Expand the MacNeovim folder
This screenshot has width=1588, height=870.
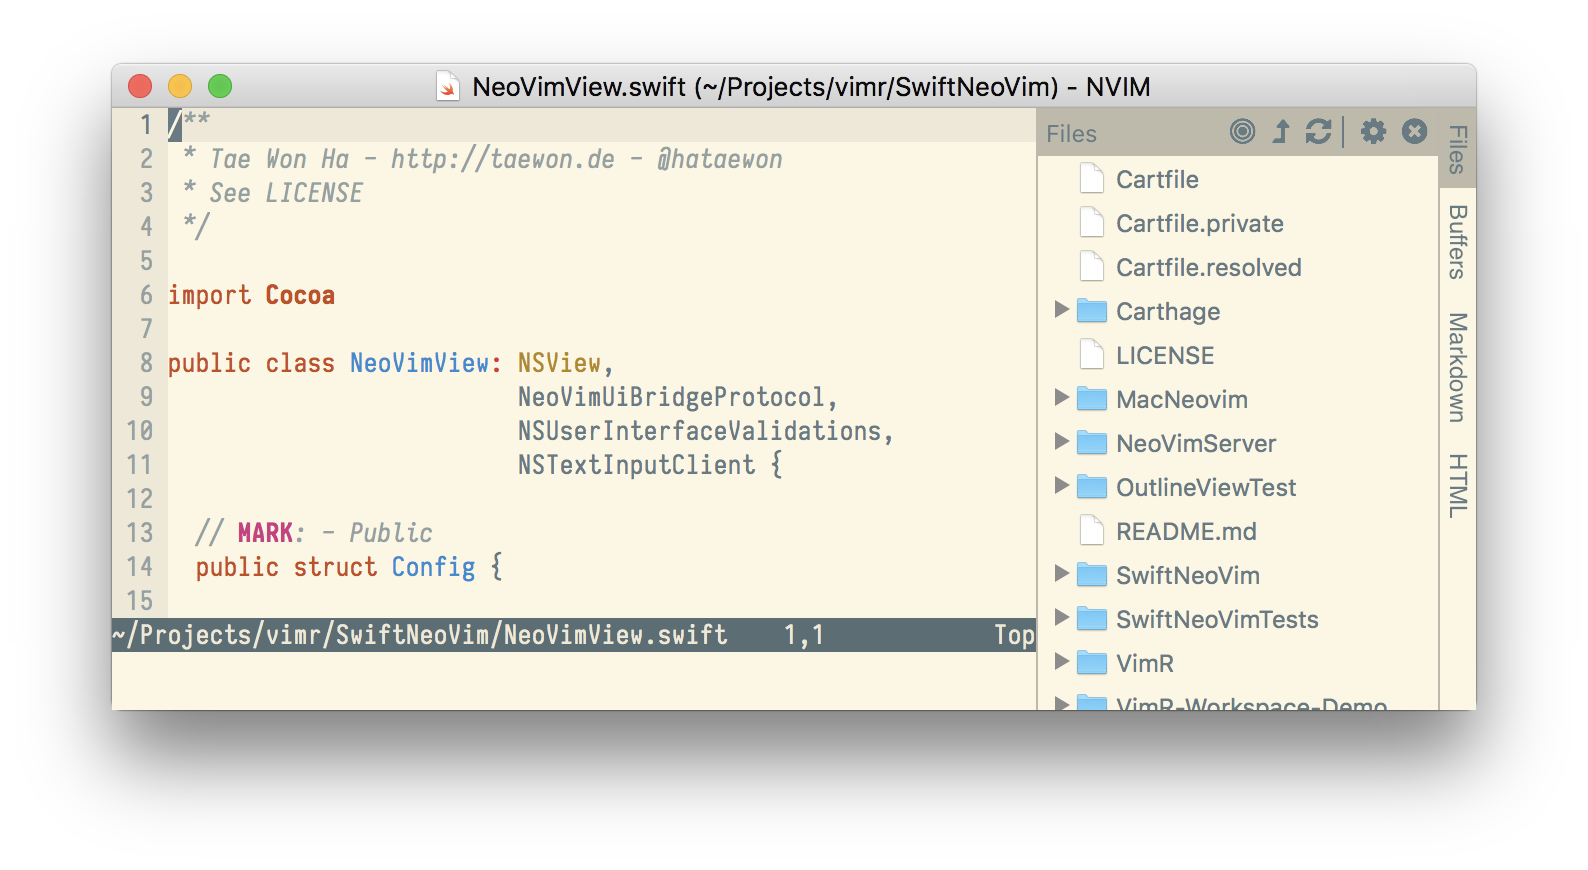click(x=1062, y=398)
